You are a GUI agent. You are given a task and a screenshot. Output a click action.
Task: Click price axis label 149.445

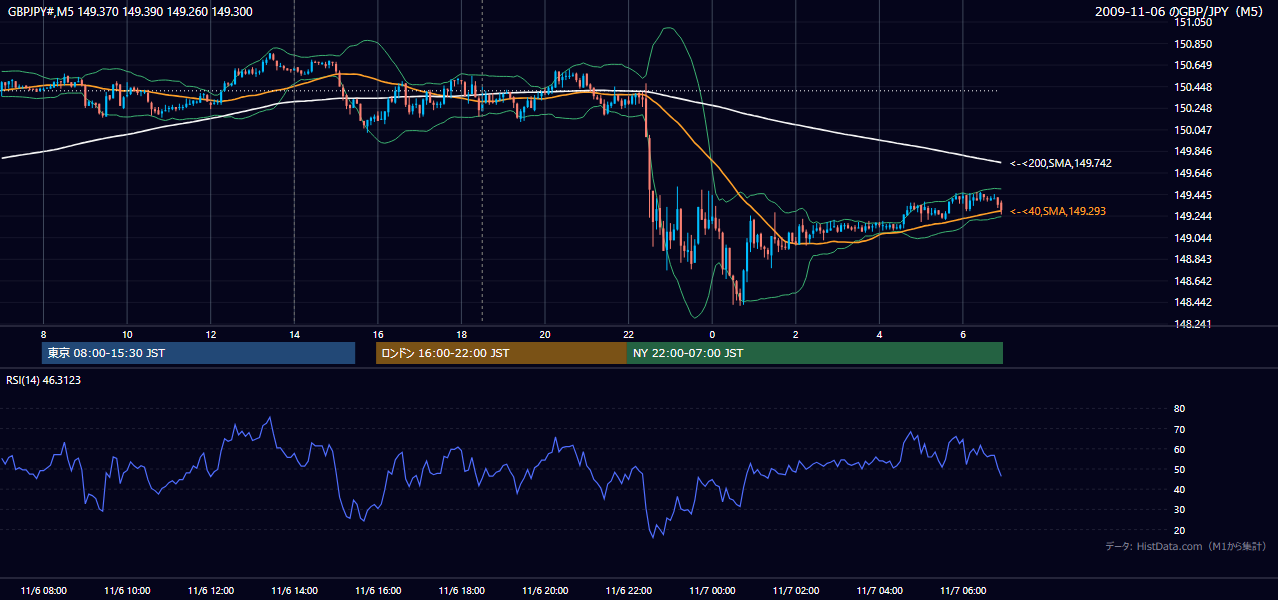pos(1193,195)
